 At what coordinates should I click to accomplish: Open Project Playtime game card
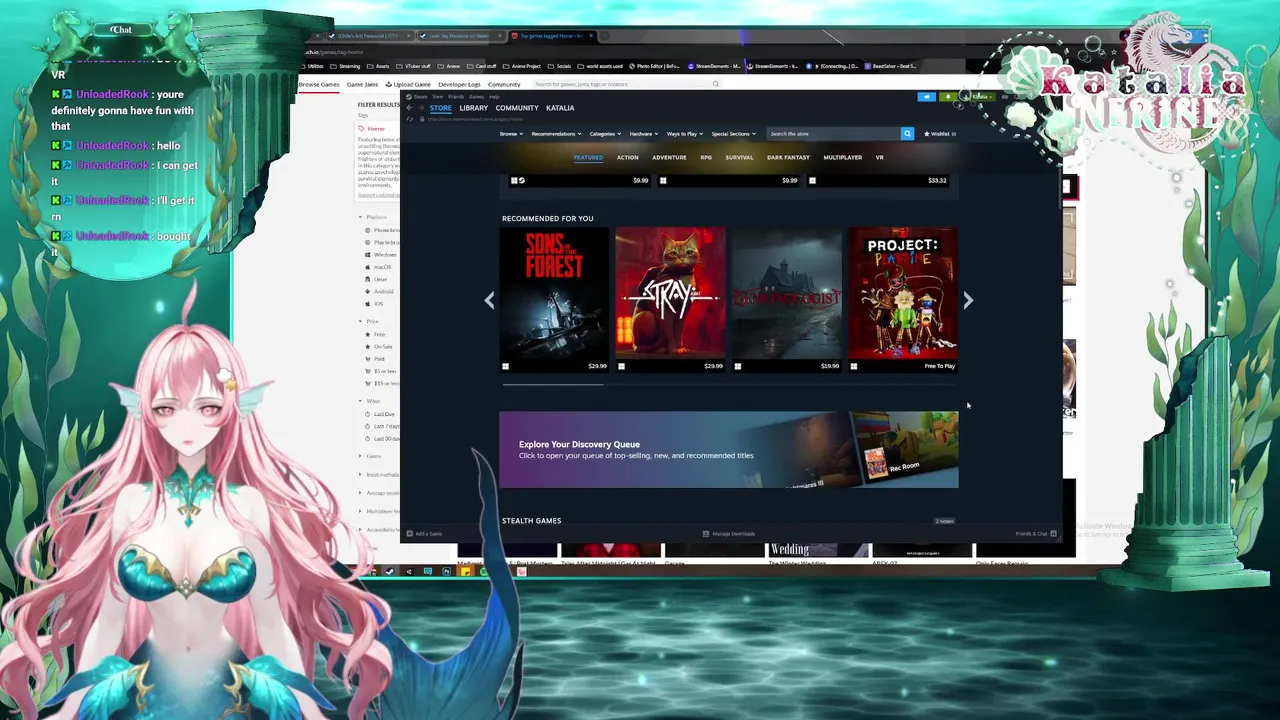click(903, 300)
